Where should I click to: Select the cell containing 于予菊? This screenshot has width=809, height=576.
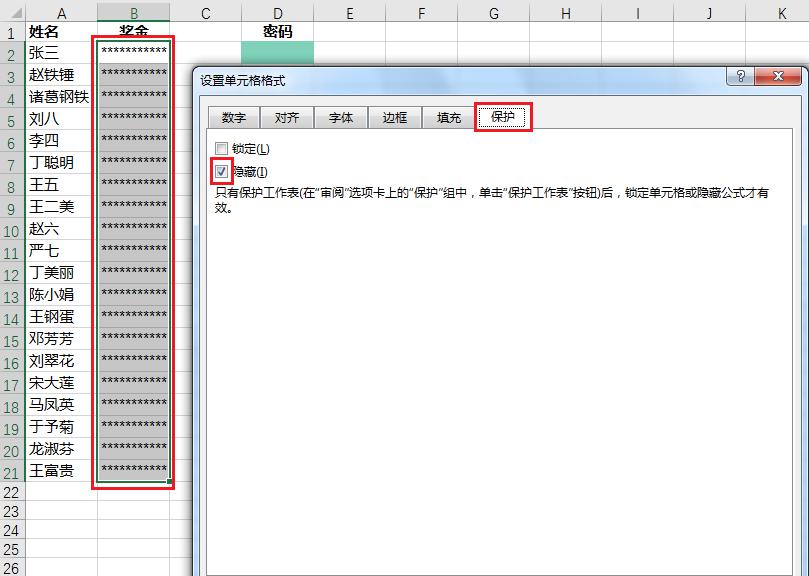click(x=61, y=427)
